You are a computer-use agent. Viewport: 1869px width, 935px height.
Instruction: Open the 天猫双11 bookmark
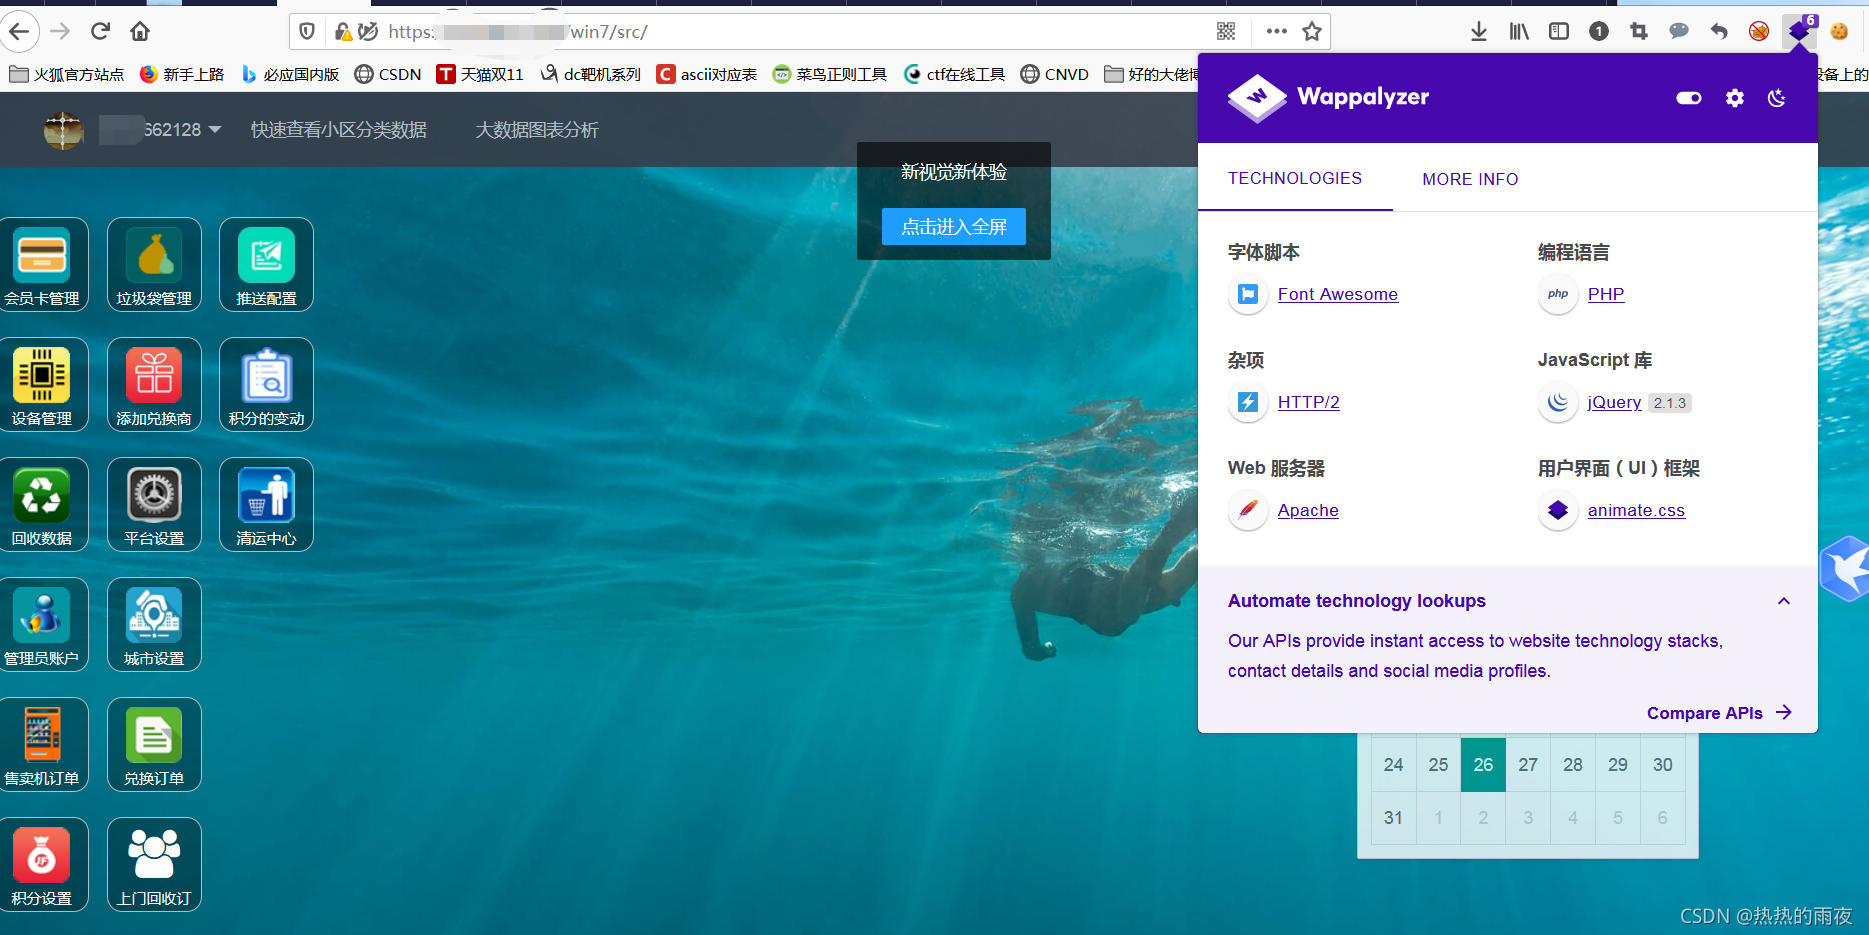(x=480, y=74)
